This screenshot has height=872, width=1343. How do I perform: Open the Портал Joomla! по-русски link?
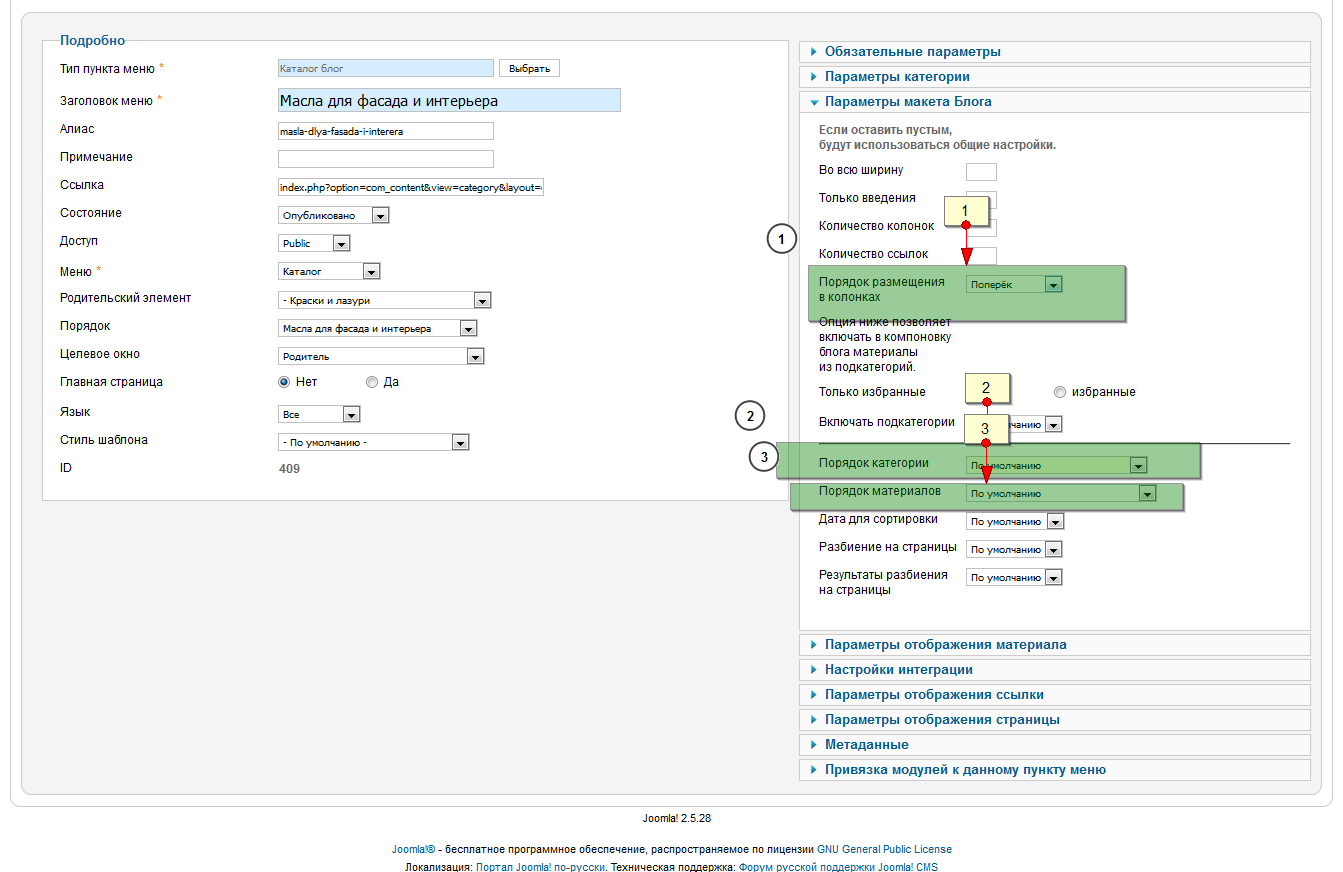coord(540,867)
